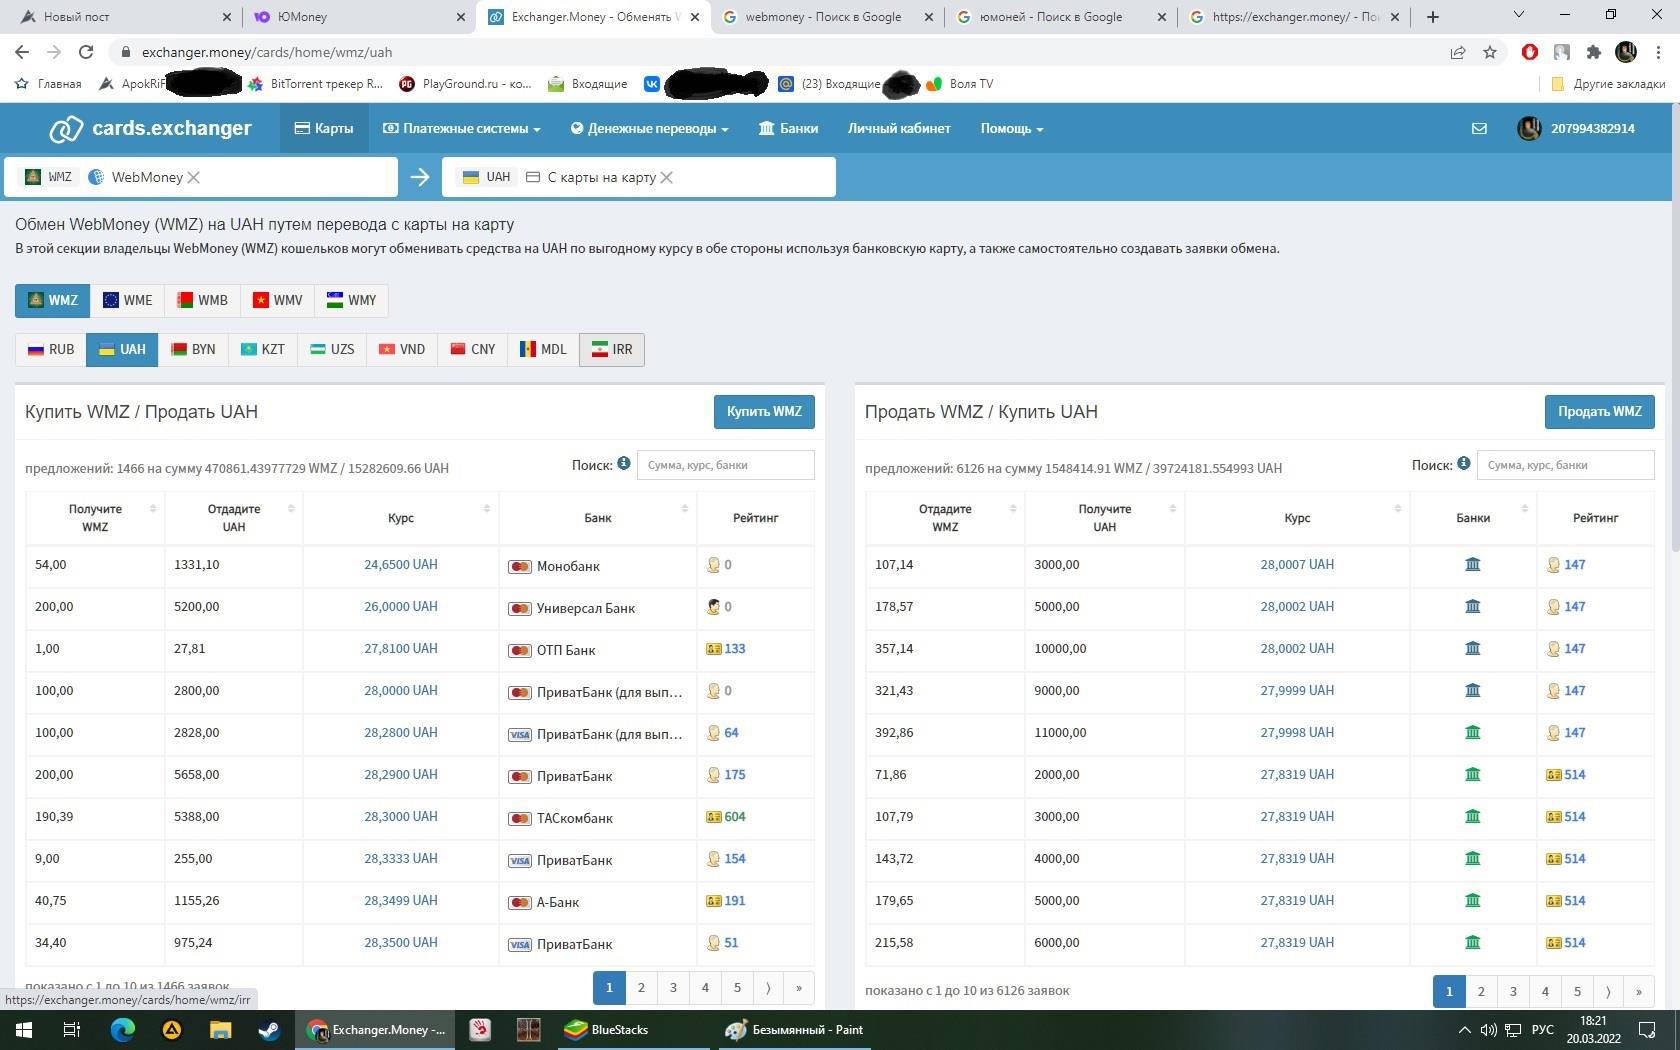
Task: Select the WME currency toggle
Action: point(127,300)
